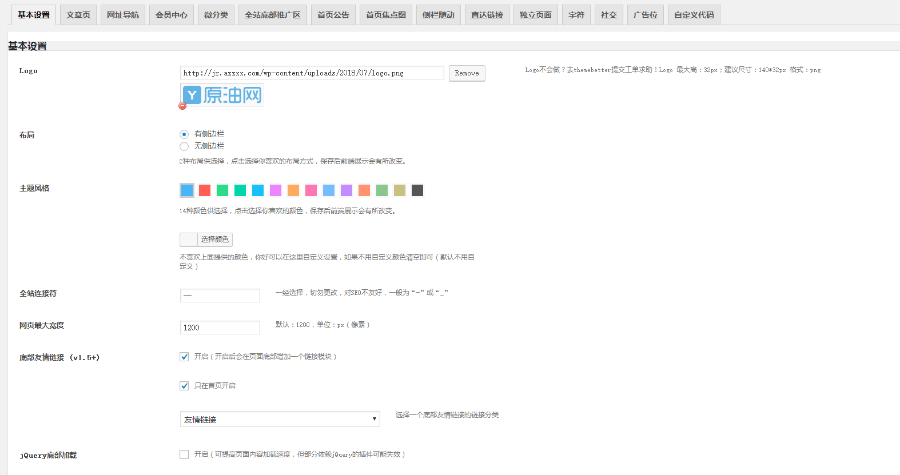Enable jQuery底部加载 checkbox
This screenshot has width=900, height=475.
(184, 454)
